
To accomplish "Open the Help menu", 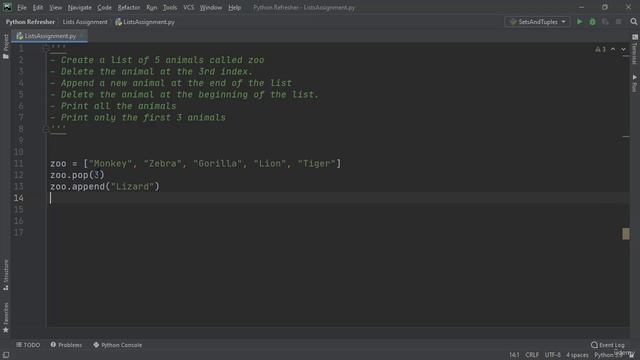I will coord(234,7).
